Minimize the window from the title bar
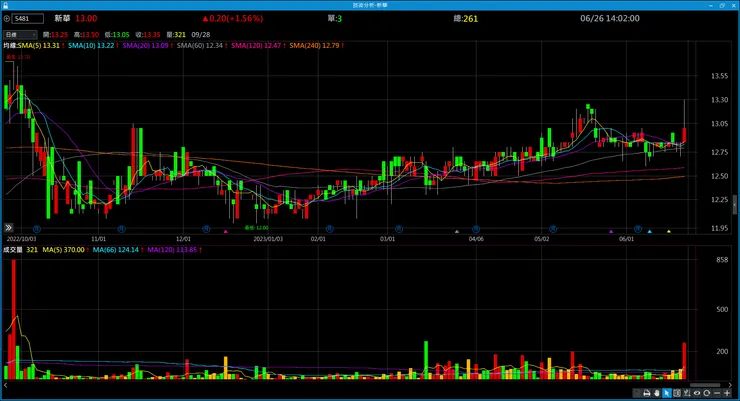This screenshot has height=401, width=740. tap(711, 5)
